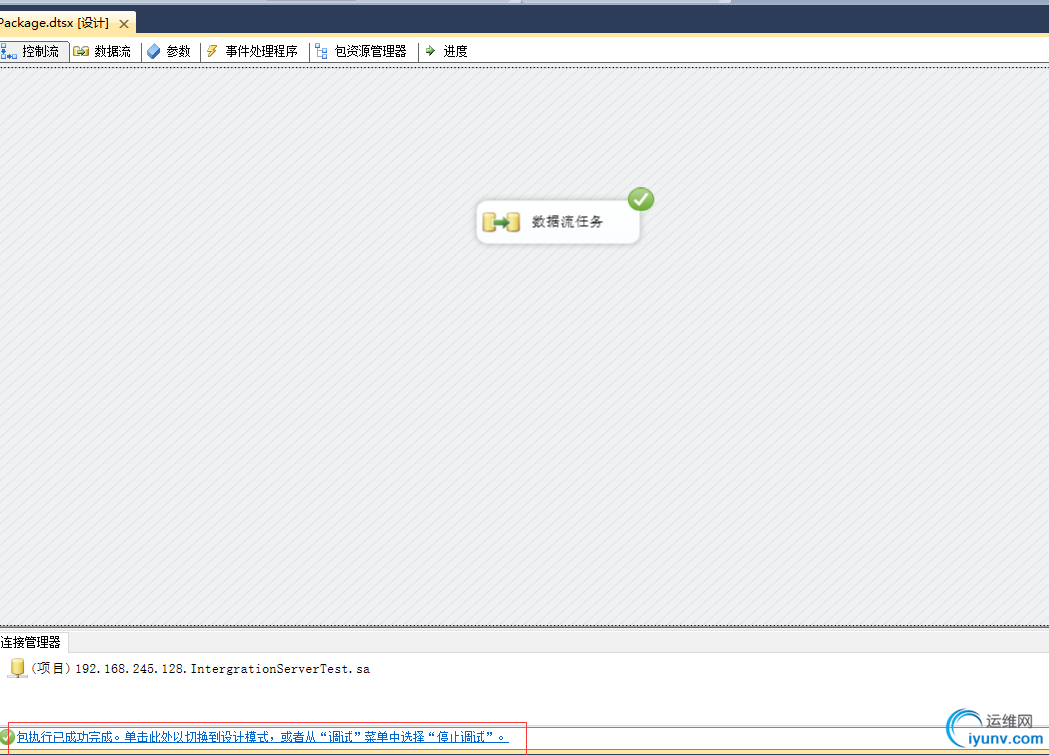
Task: Open the 包资源管理器 tab
Action: (x=362, y=51)
